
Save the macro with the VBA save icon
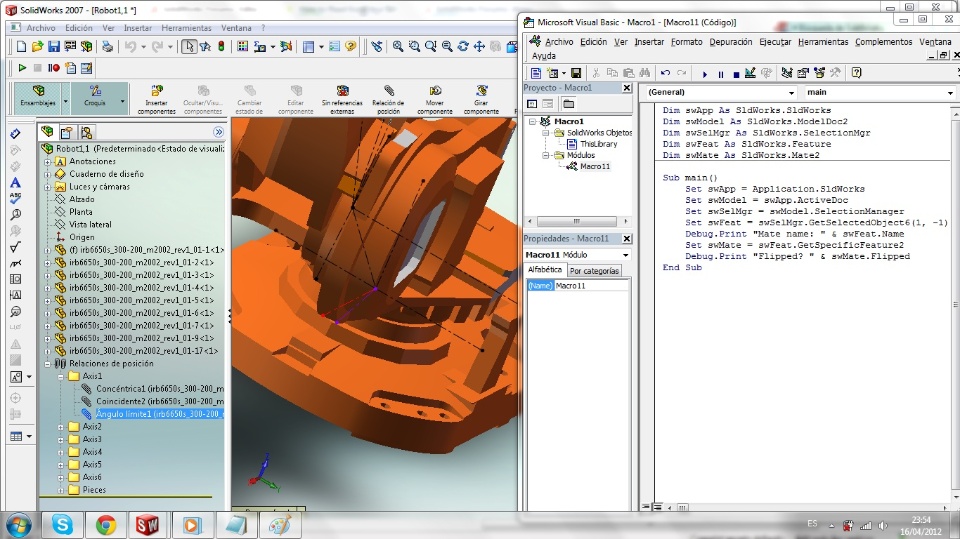[x=576, y=73]
